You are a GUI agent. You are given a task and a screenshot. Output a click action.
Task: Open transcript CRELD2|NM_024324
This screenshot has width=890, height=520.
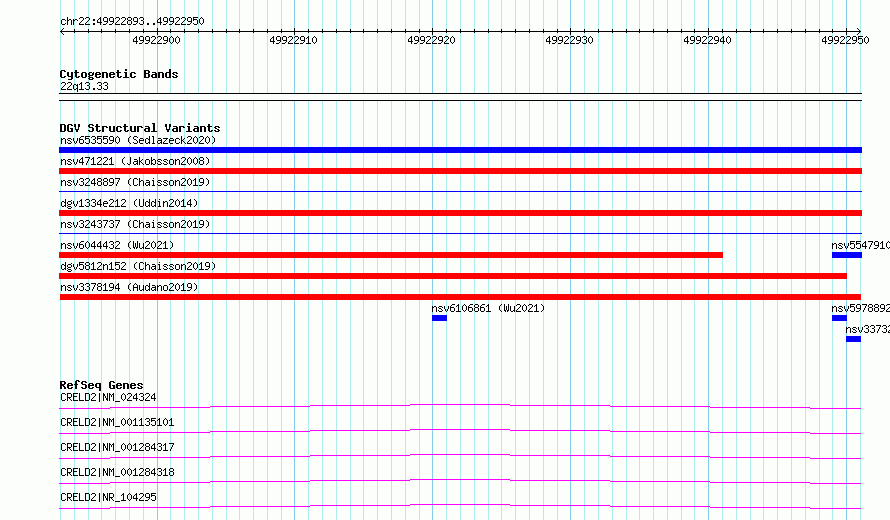pos(108,397)
